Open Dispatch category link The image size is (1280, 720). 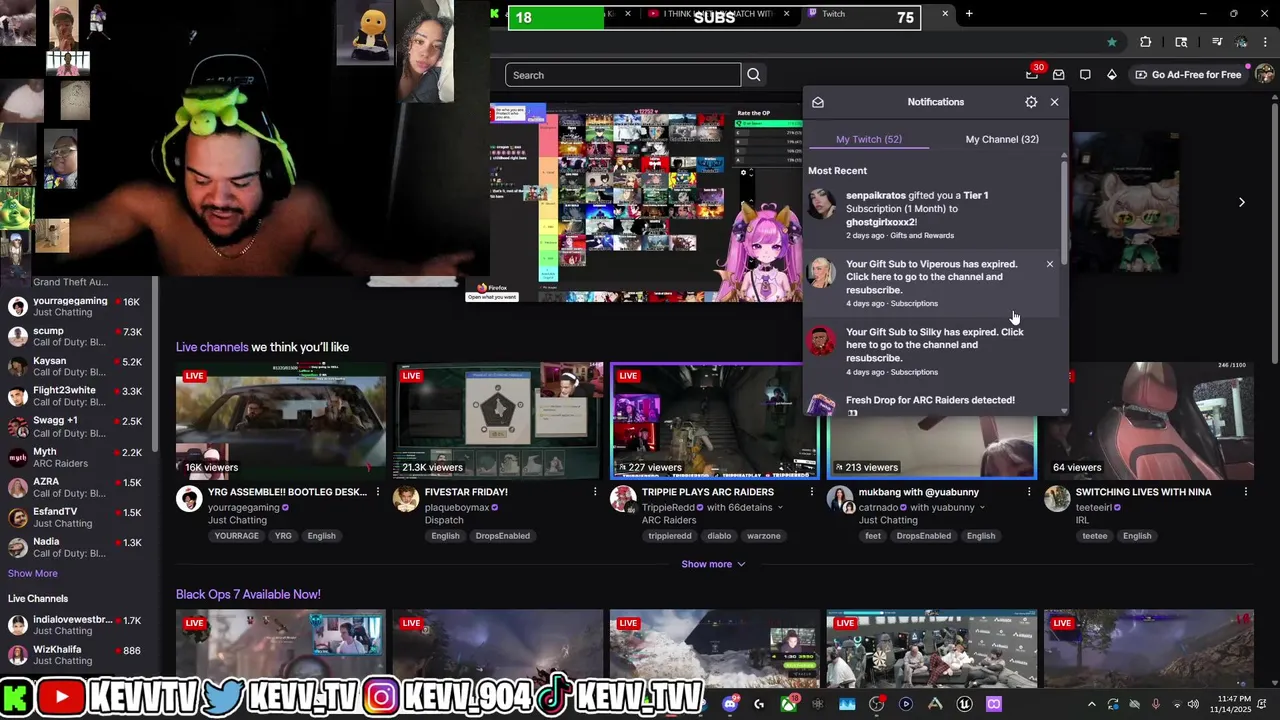click(x=444, y=520)
